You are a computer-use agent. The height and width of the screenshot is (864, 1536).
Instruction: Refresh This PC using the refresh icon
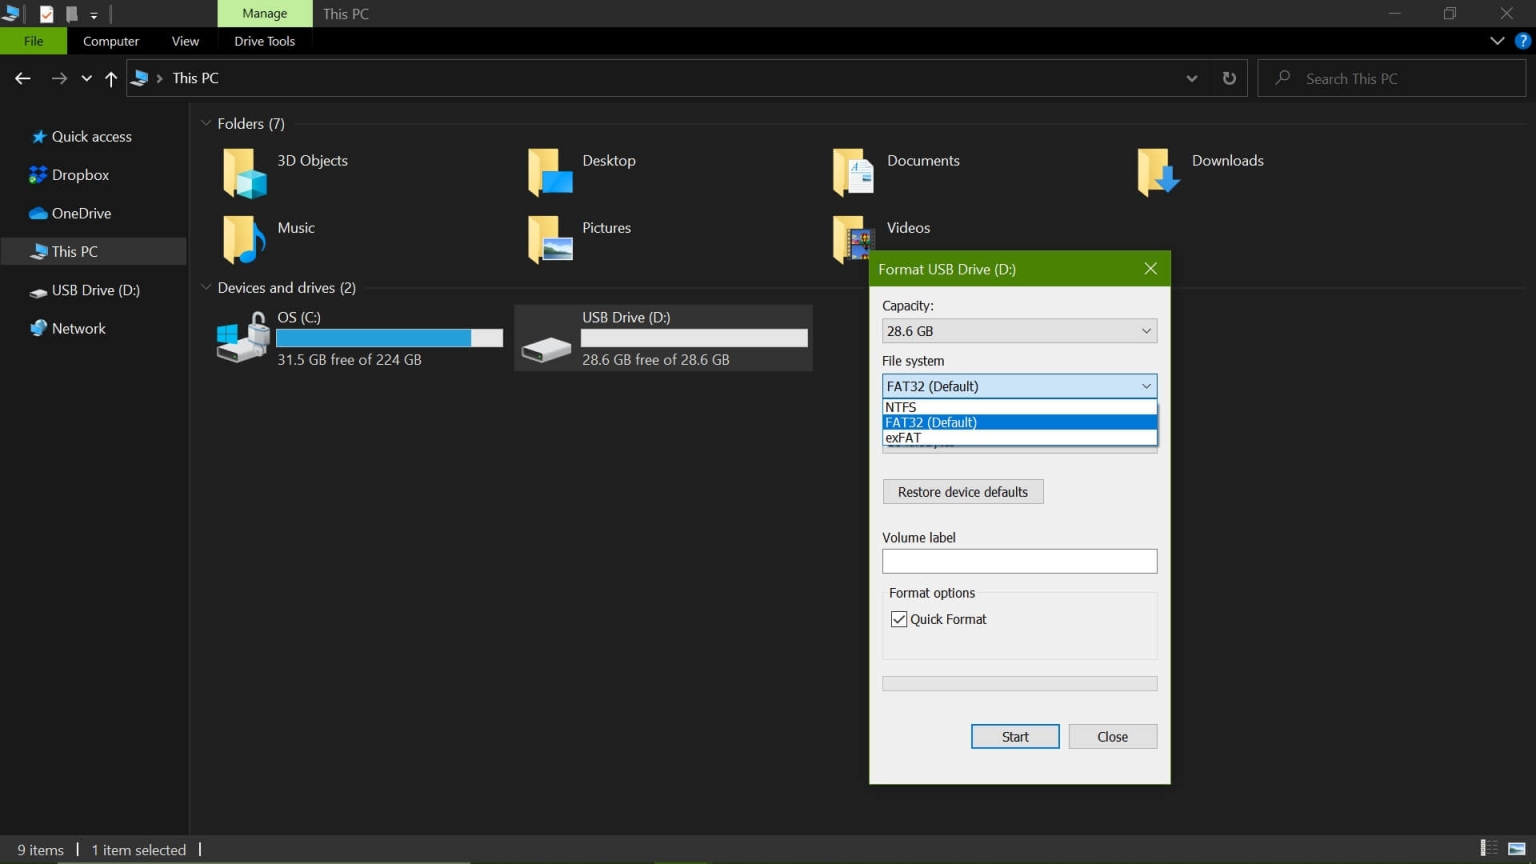click(x=1229, y=78)
